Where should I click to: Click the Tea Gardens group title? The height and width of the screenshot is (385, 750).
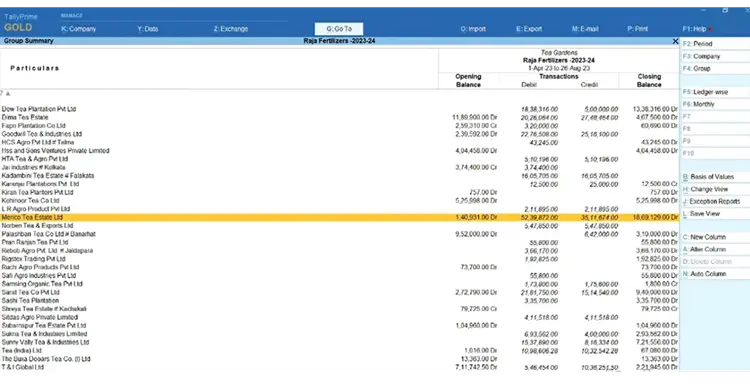pyautogui.click(x=559, y=53)
